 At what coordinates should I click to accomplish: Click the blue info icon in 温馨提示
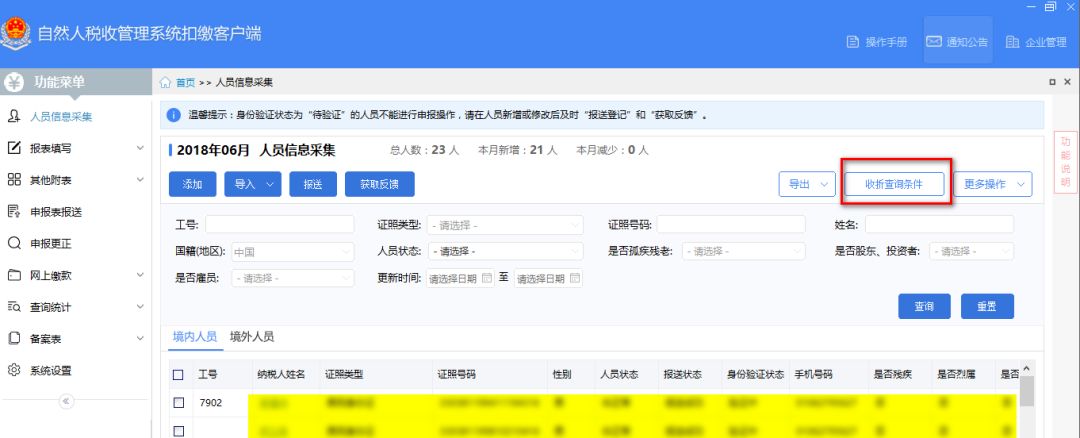[x=174, y=115]
